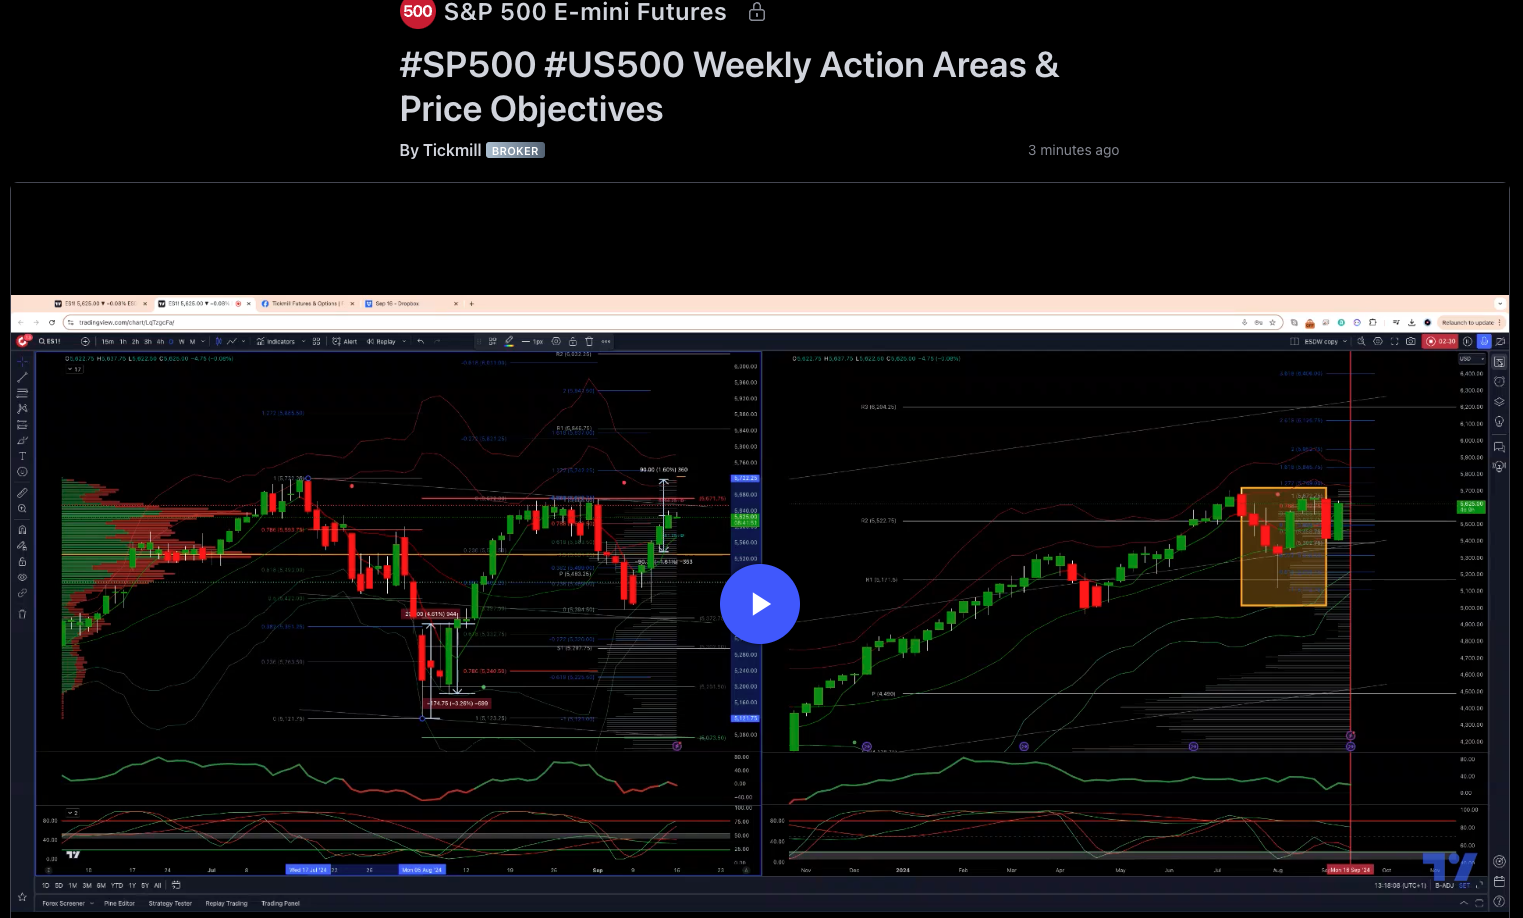Start bar Replay mode

381,341
